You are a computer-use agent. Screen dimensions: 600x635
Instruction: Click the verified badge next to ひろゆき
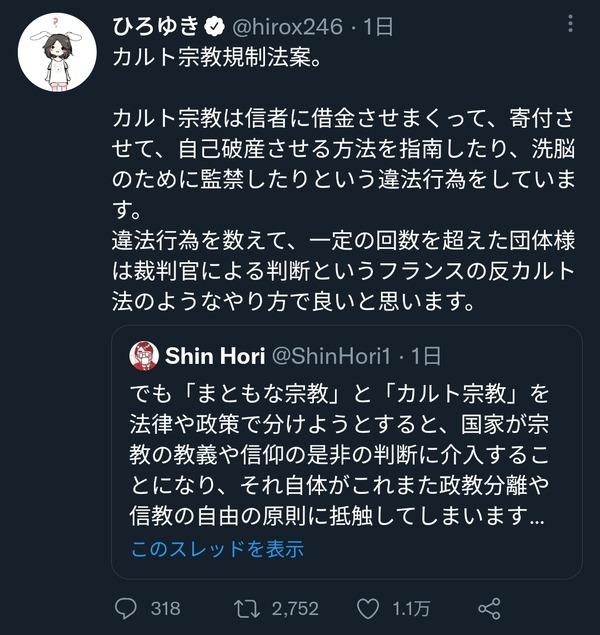(215, 27)
